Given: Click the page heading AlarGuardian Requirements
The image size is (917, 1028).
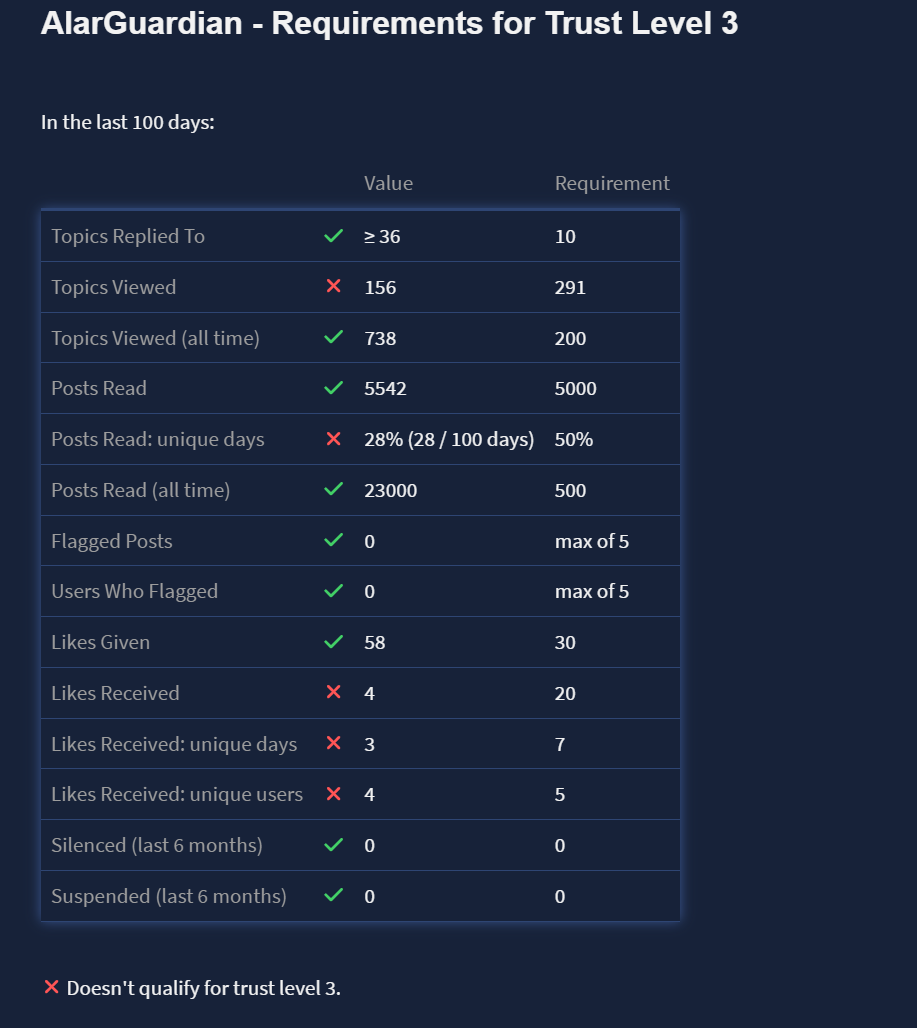Looking at the screenshot, I should [x=389, y=24].
